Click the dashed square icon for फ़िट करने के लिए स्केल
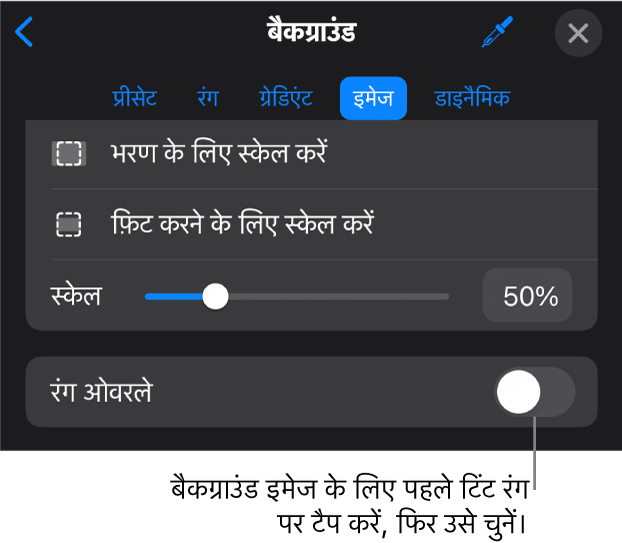This screenshot has width=622, height=543. (69, 224)
